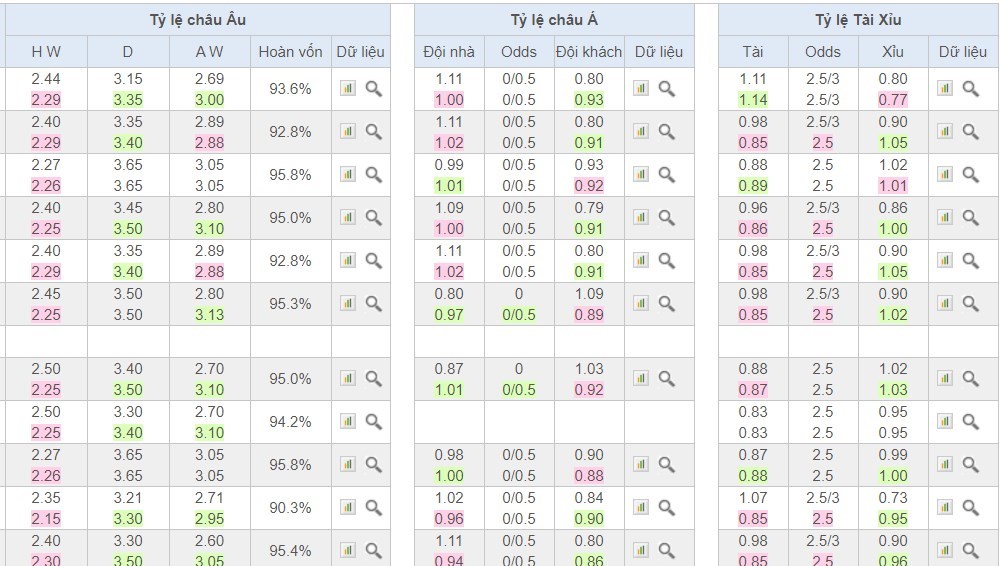The width and height of the screenshot is (1002, 566).
Task: Click the chart icon in the 93.6% payout row
Action: click(348, 89)
